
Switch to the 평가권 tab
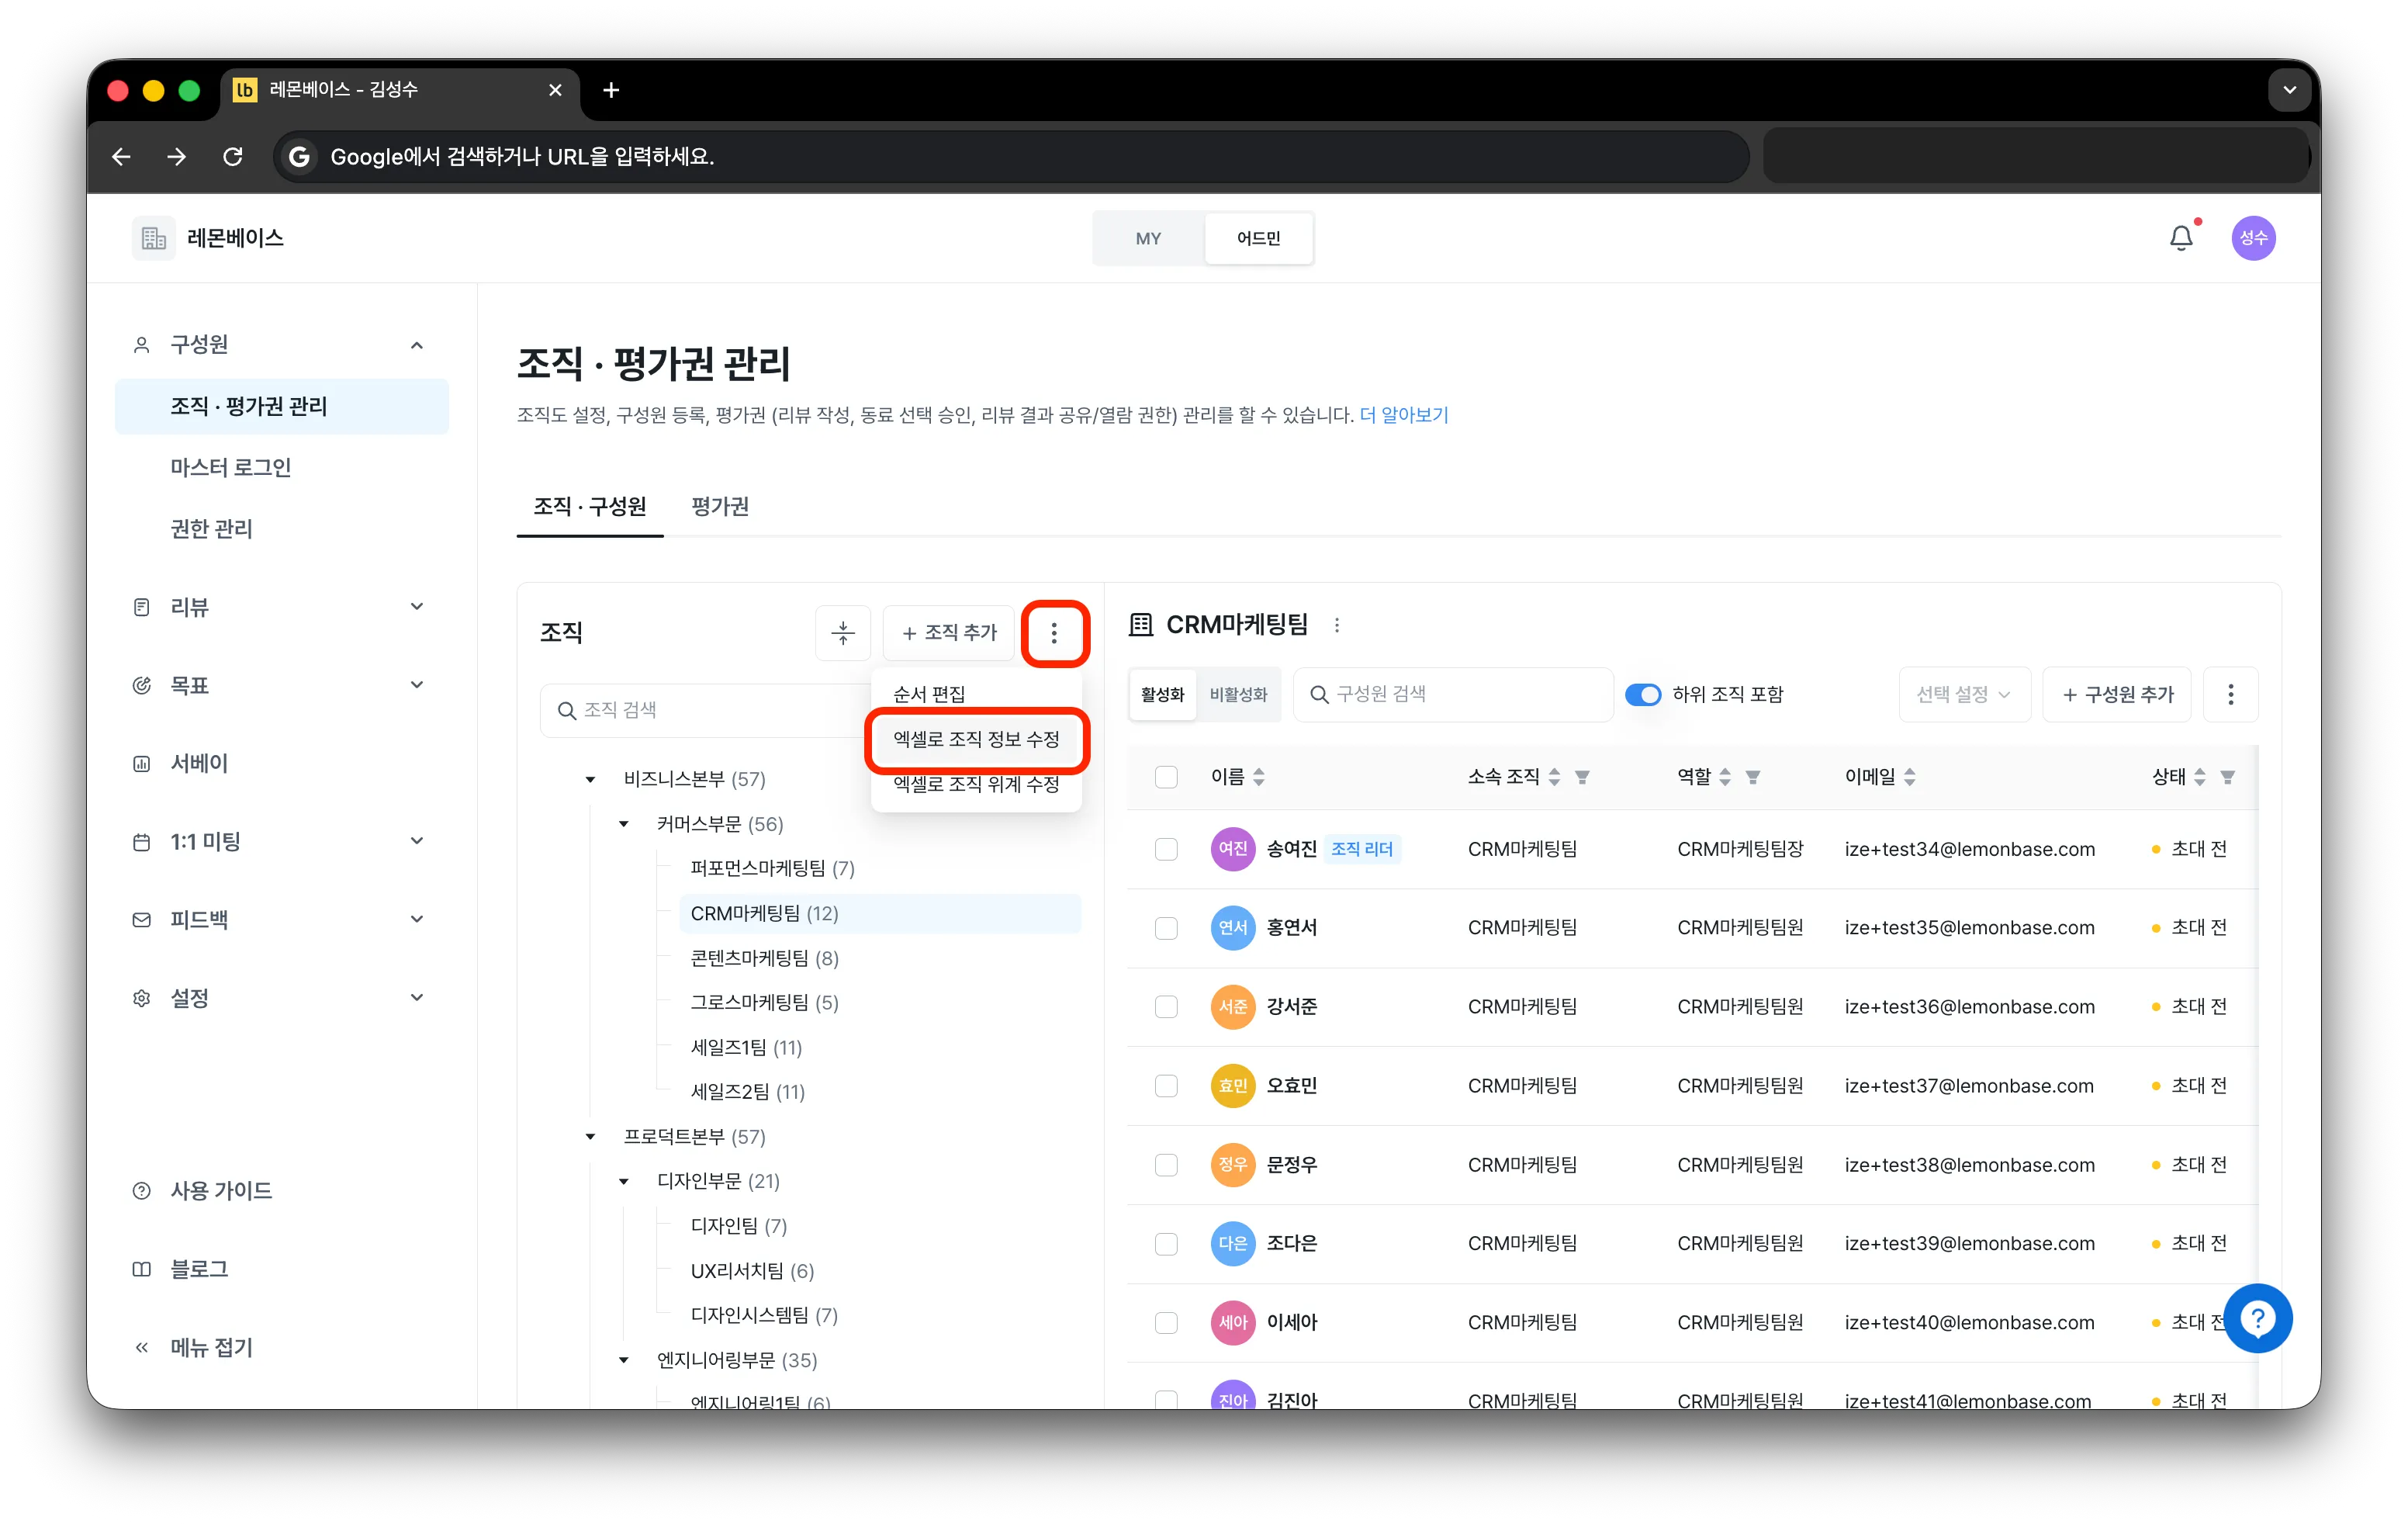pos(720,506)
